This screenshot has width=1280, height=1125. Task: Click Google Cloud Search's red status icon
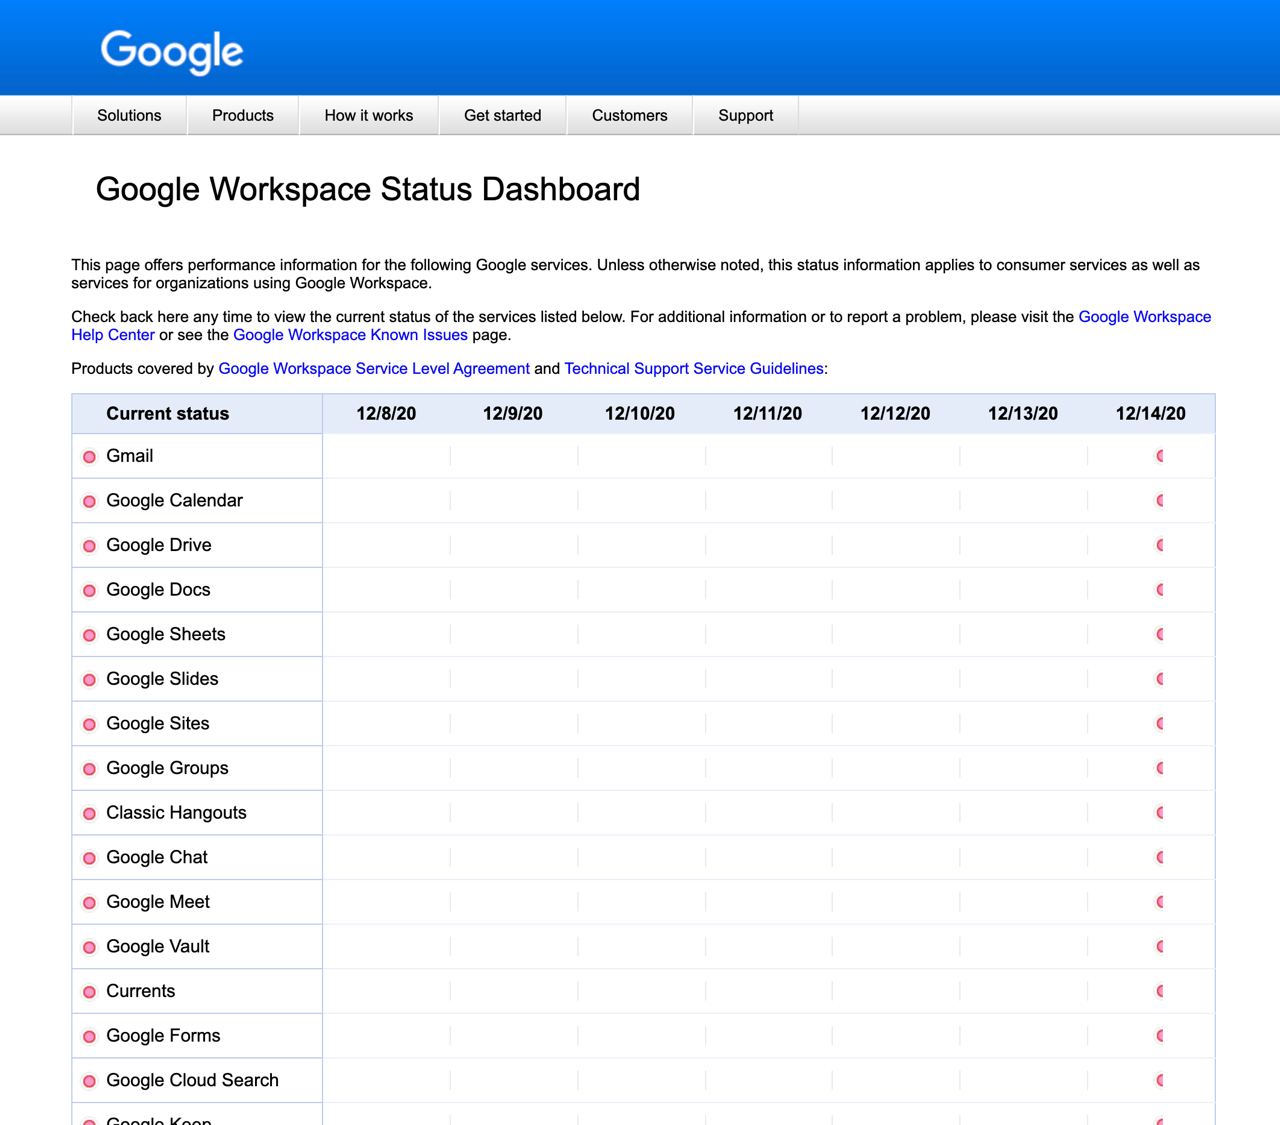[89, 1081]
